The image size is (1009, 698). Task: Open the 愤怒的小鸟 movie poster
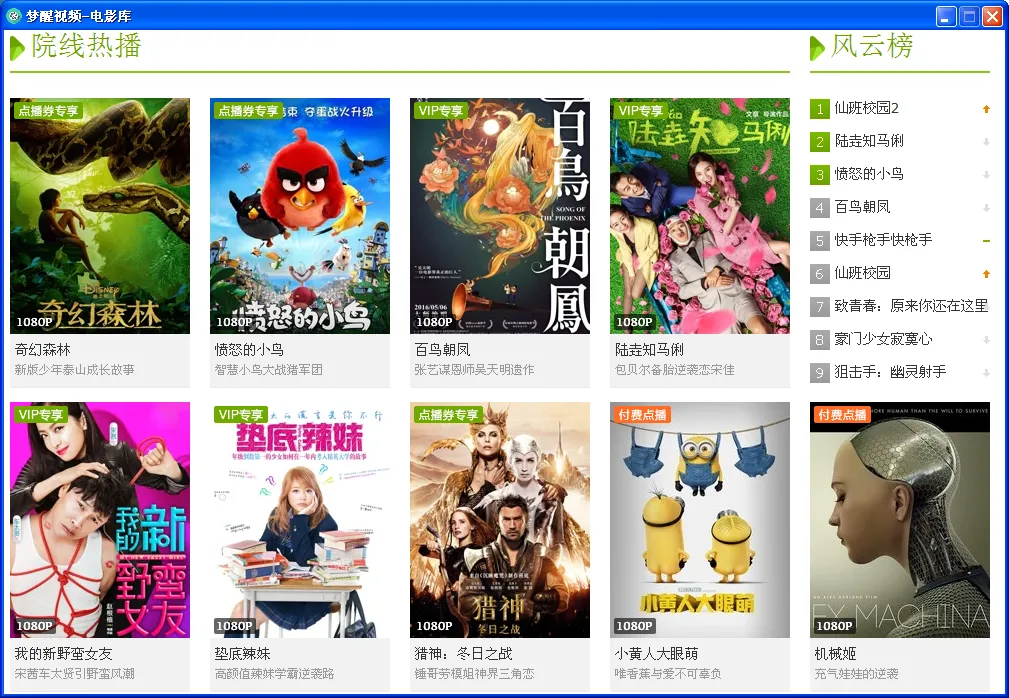coord(300,215)
